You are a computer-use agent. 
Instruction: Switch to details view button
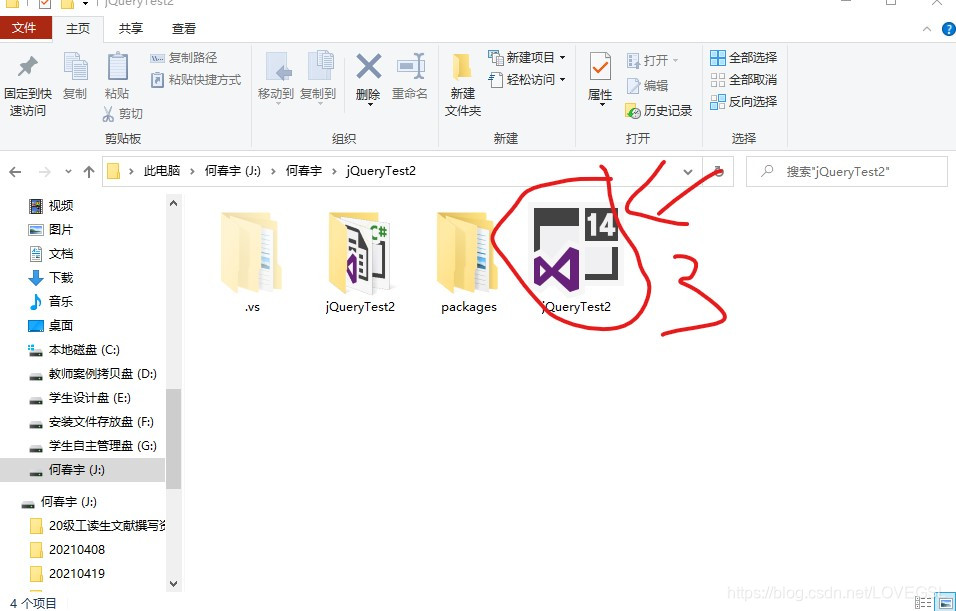pos(924,603)
